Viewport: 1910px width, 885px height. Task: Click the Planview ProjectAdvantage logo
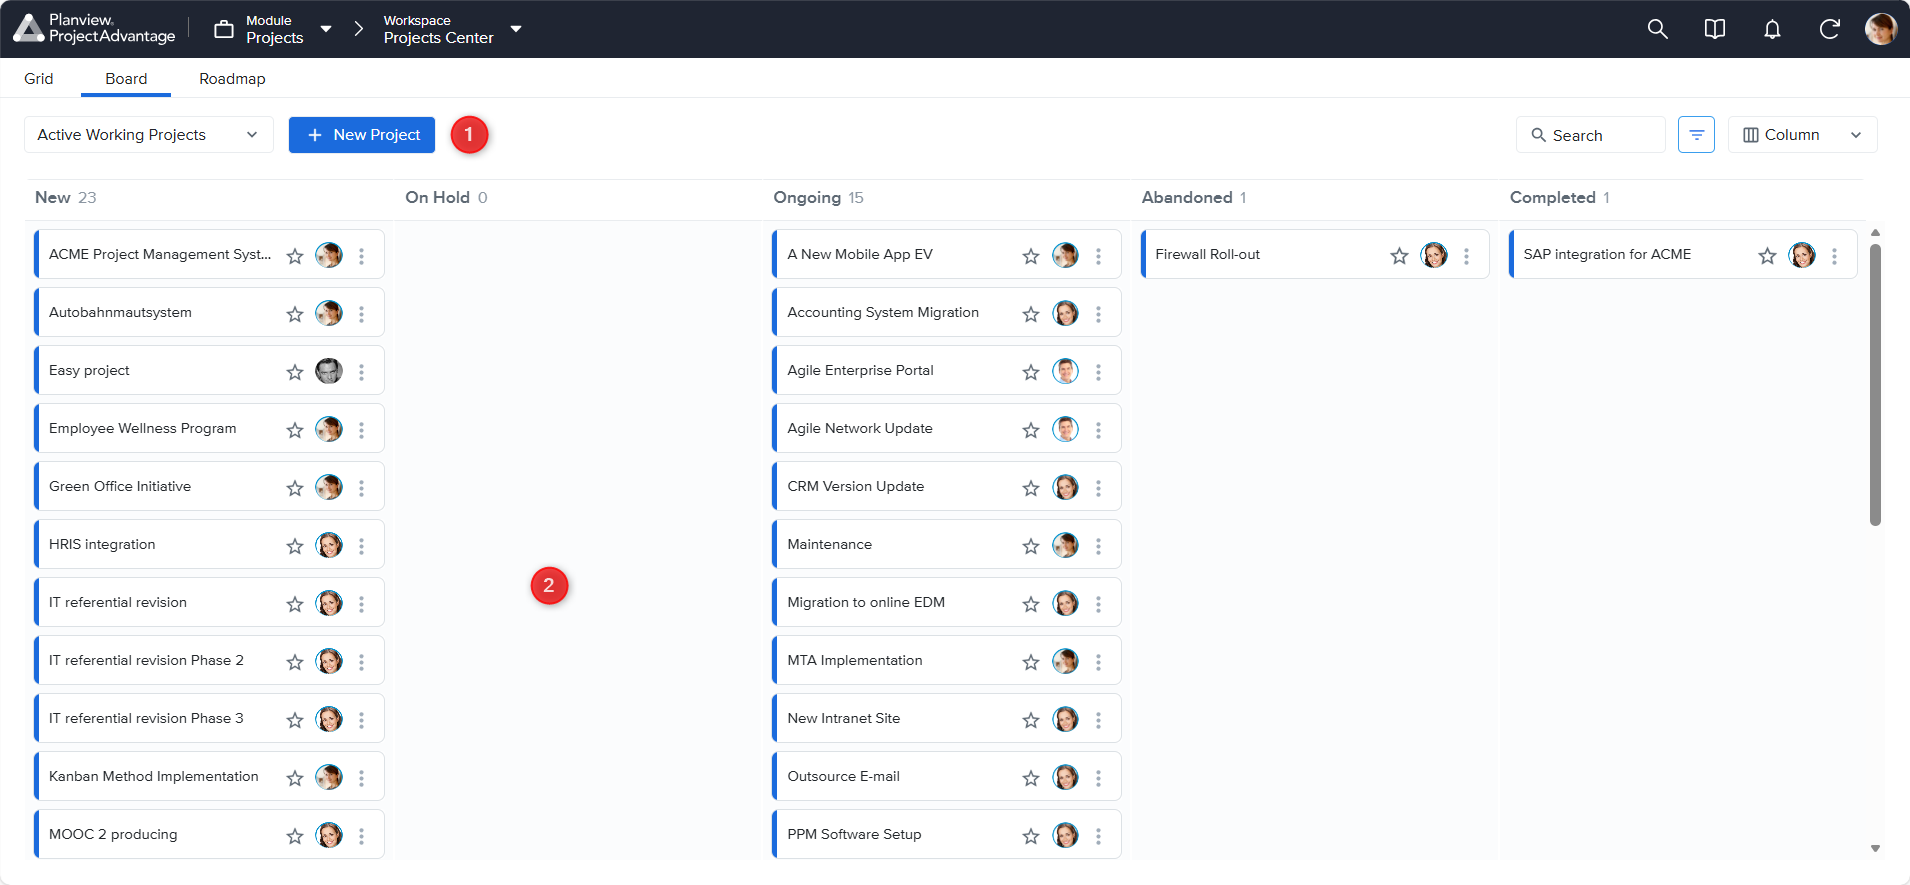pos(95,29)
